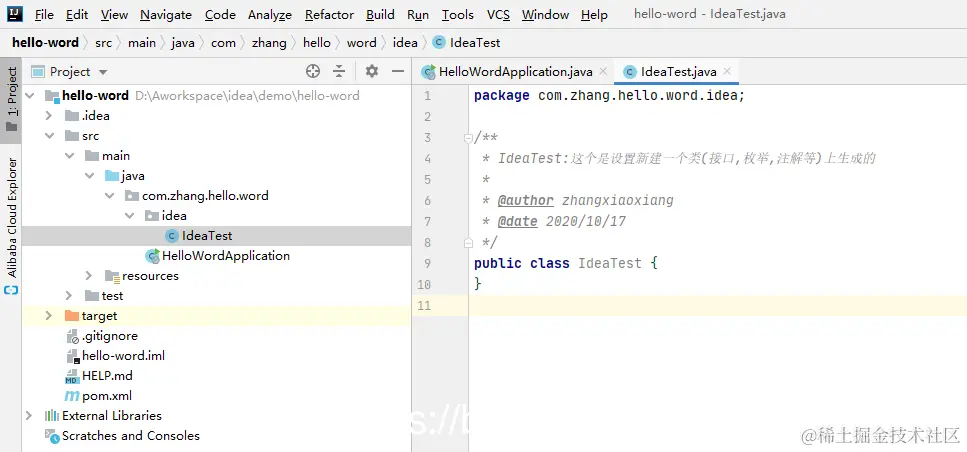Click the orange target folder icon
967x452 pixels.
point(72,316)
